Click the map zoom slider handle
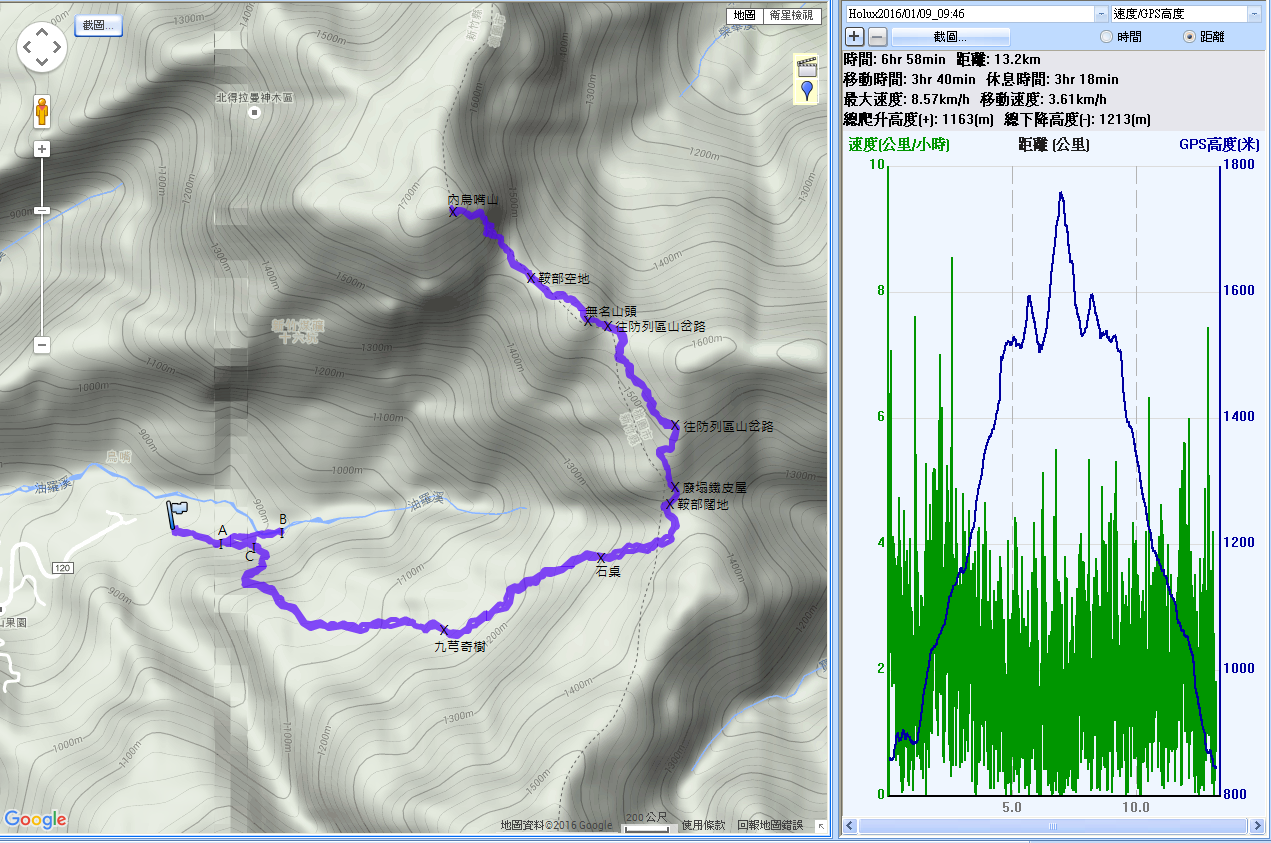 click(x=42, y=210)
